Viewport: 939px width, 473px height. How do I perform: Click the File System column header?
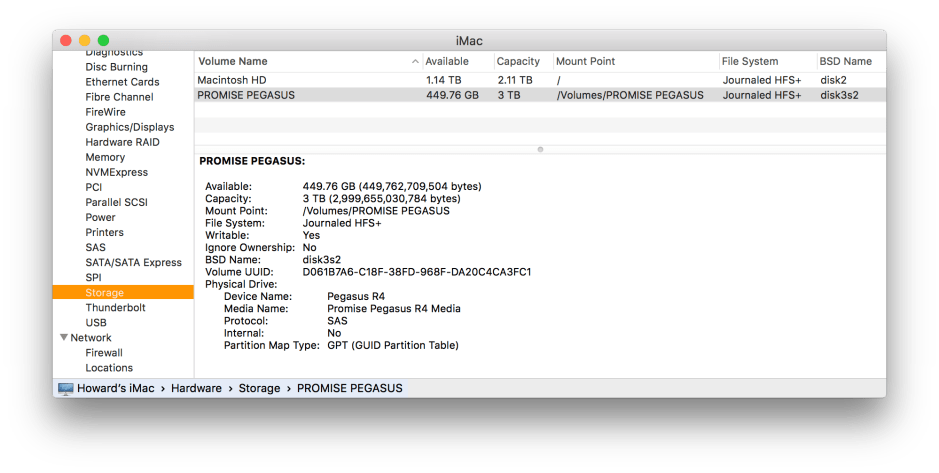tap(750, 61)
